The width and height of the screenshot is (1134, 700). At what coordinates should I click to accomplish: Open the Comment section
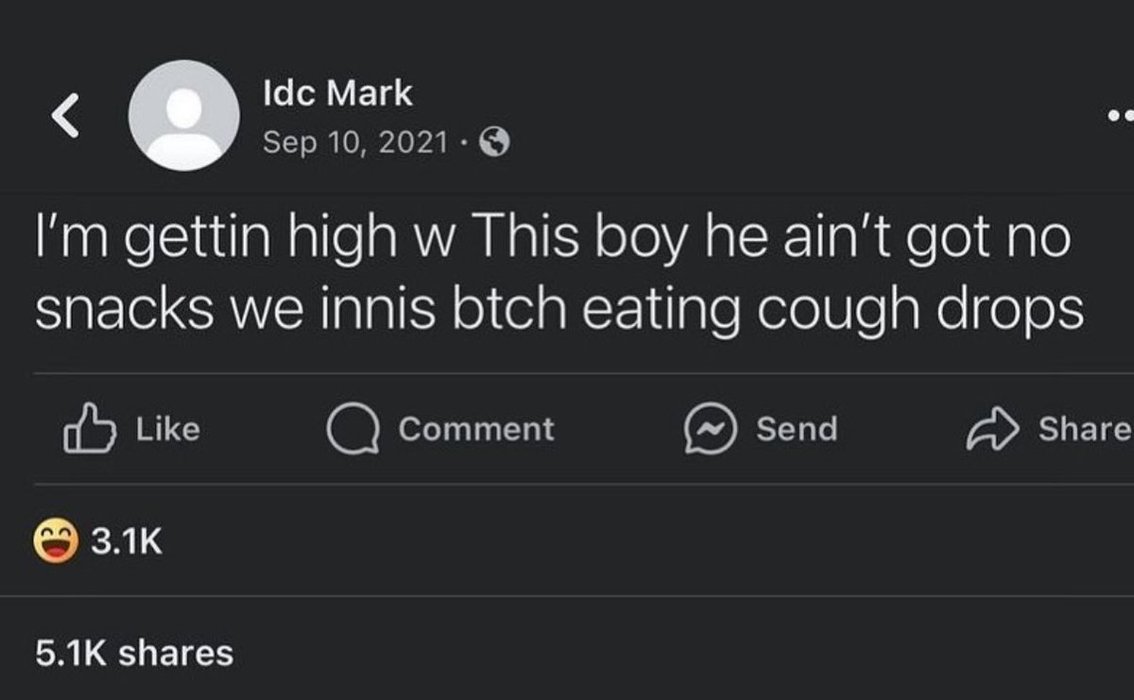[440, 429]
